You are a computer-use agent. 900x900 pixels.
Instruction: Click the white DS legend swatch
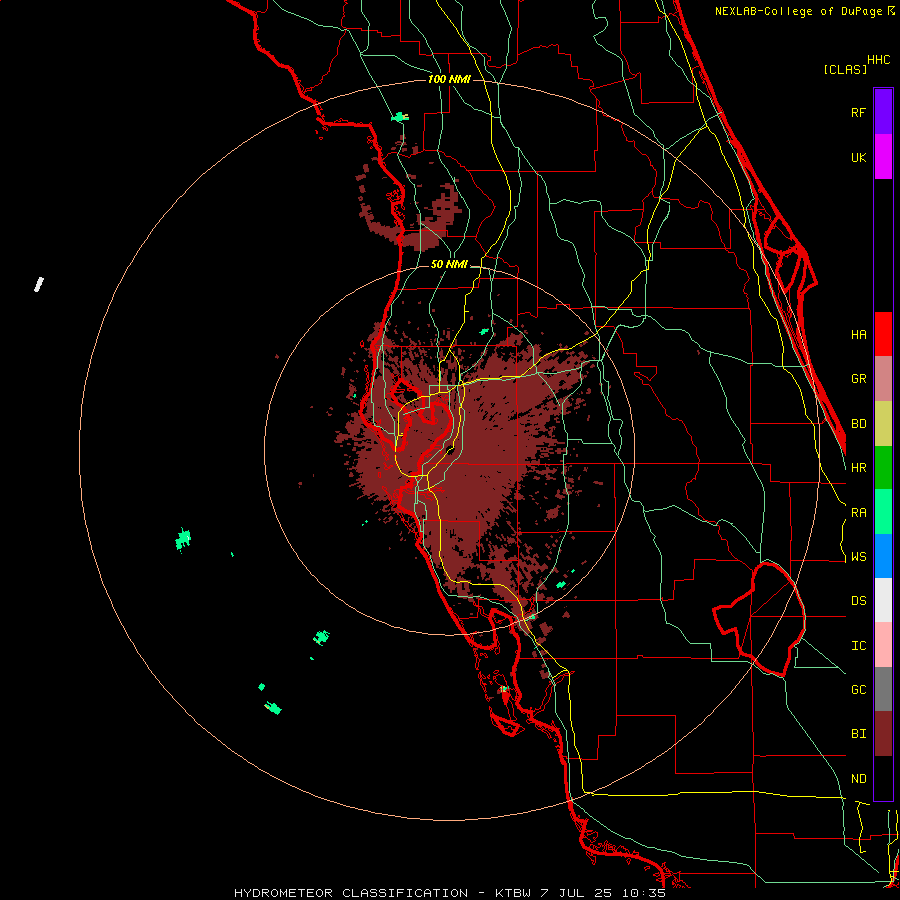(883, 600)
